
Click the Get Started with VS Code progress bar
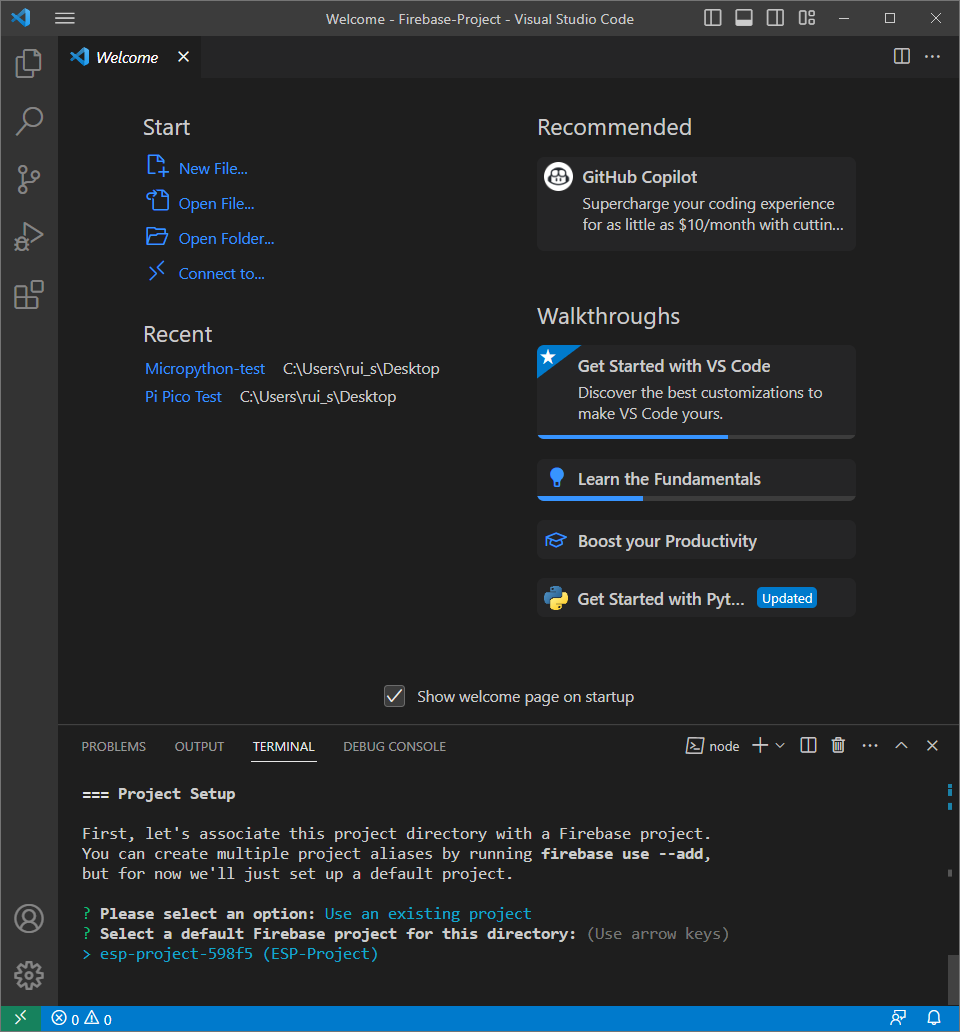tap(696, 436)
